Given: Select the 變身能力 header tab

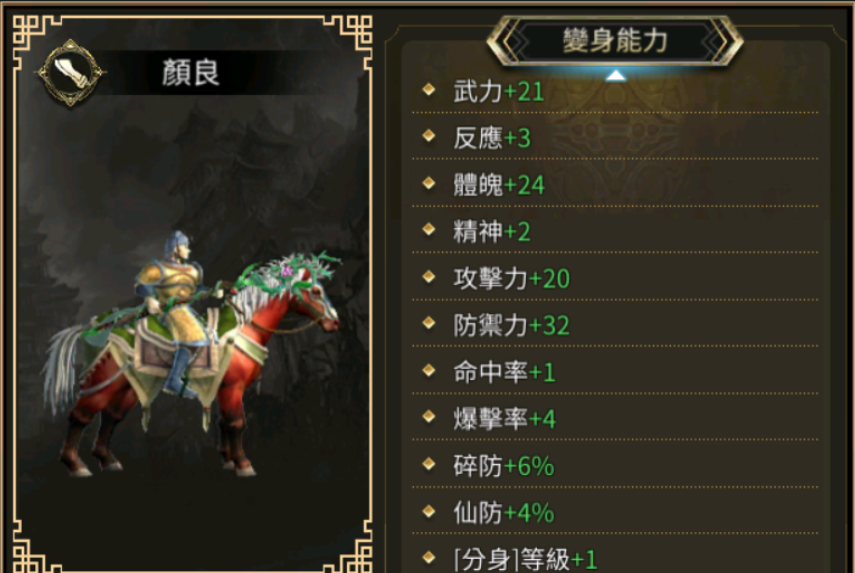Looking at the screenshot, I should pos(615,41).
